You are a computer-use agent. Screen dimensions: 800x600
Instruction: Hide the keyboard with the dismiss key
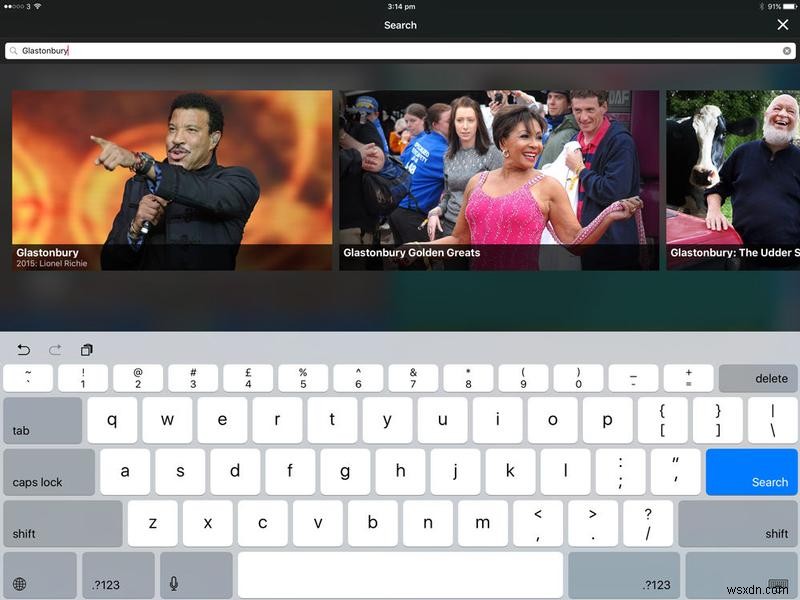[x=776, y=584]
